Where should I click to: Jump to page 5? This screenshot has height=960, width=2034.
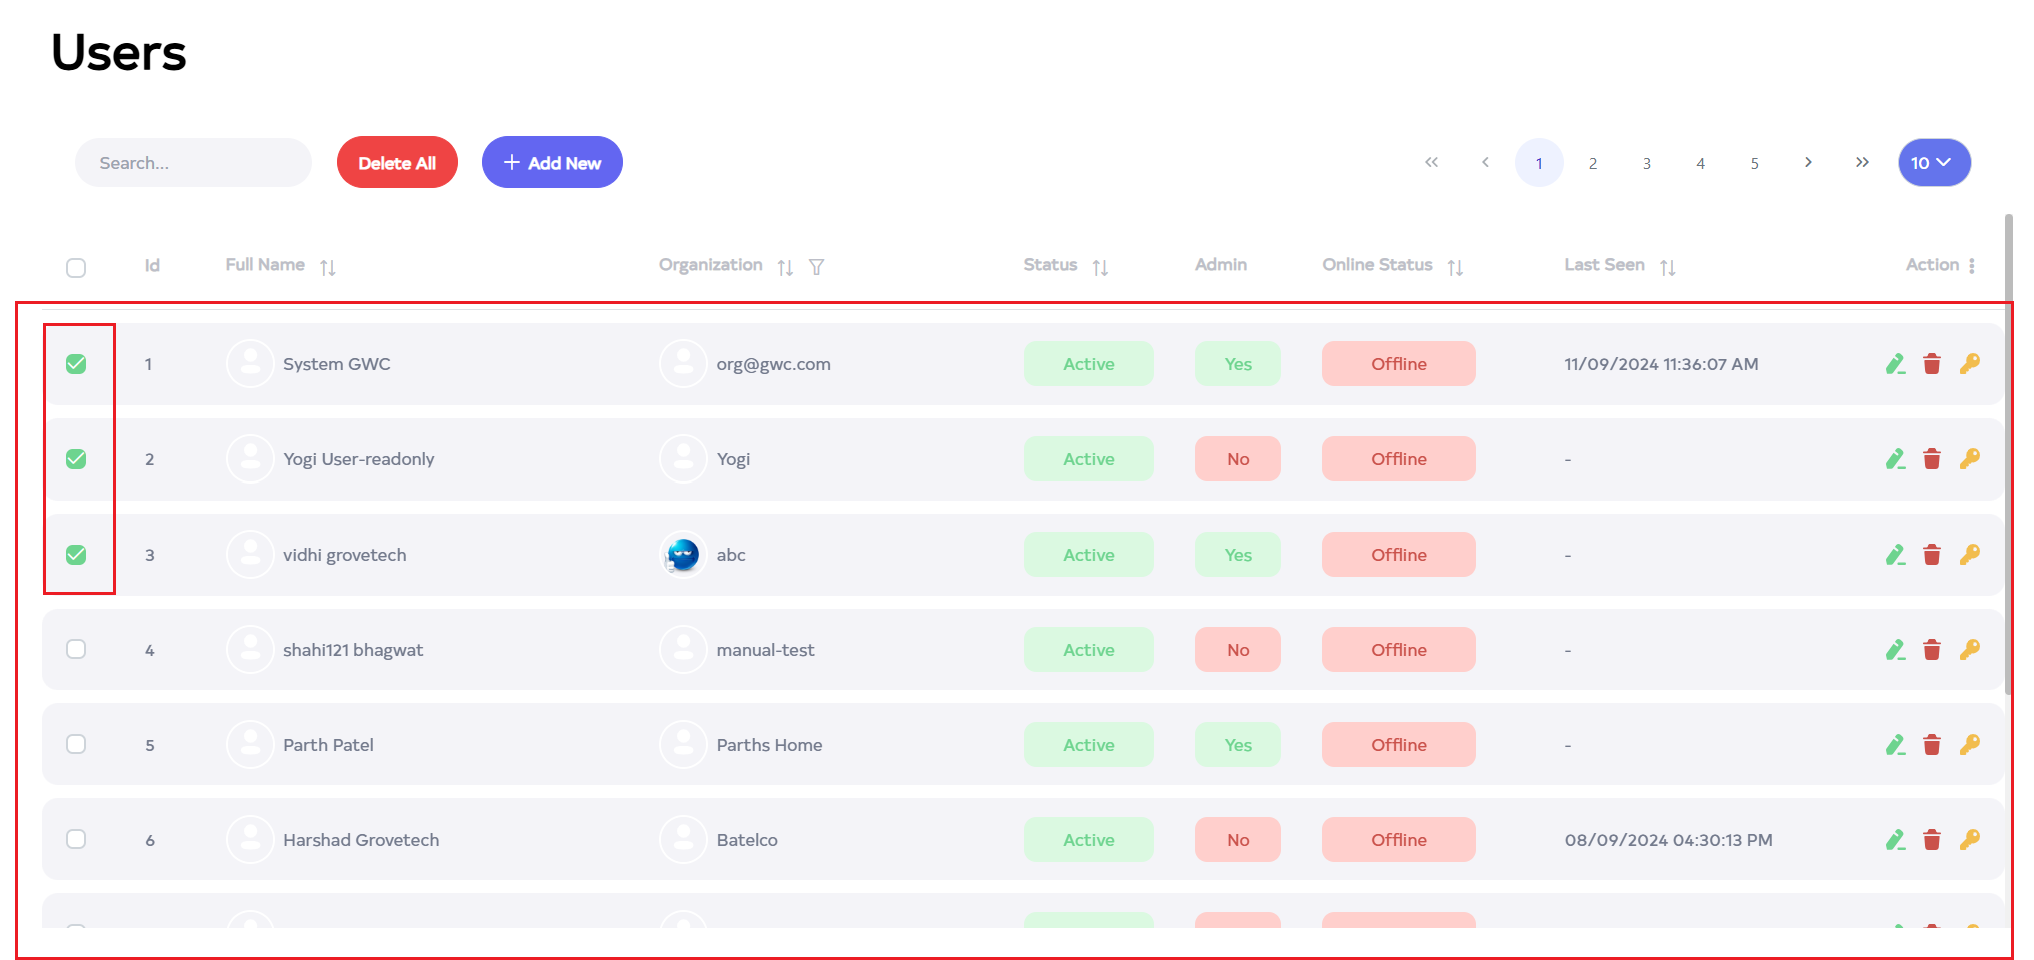1754,163
